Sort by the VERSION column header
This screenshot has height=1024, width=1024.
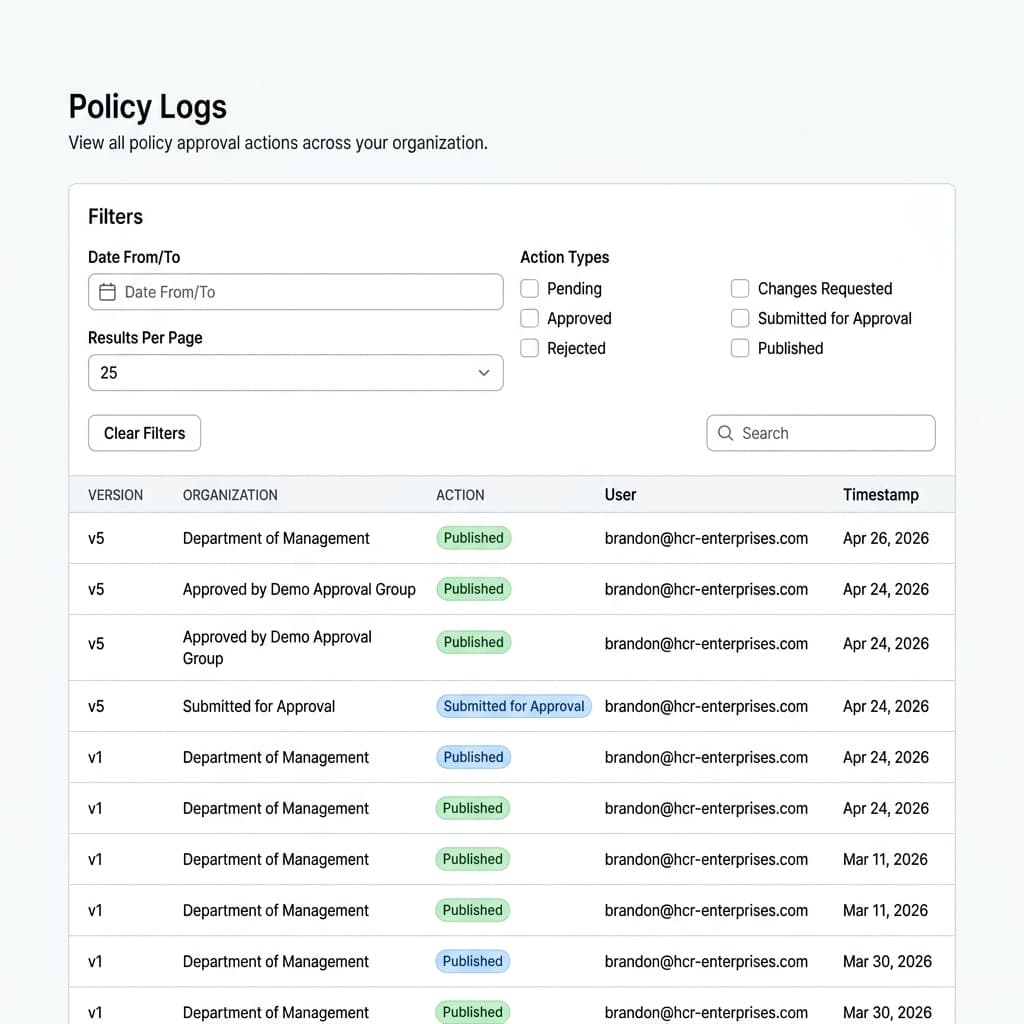115,494
